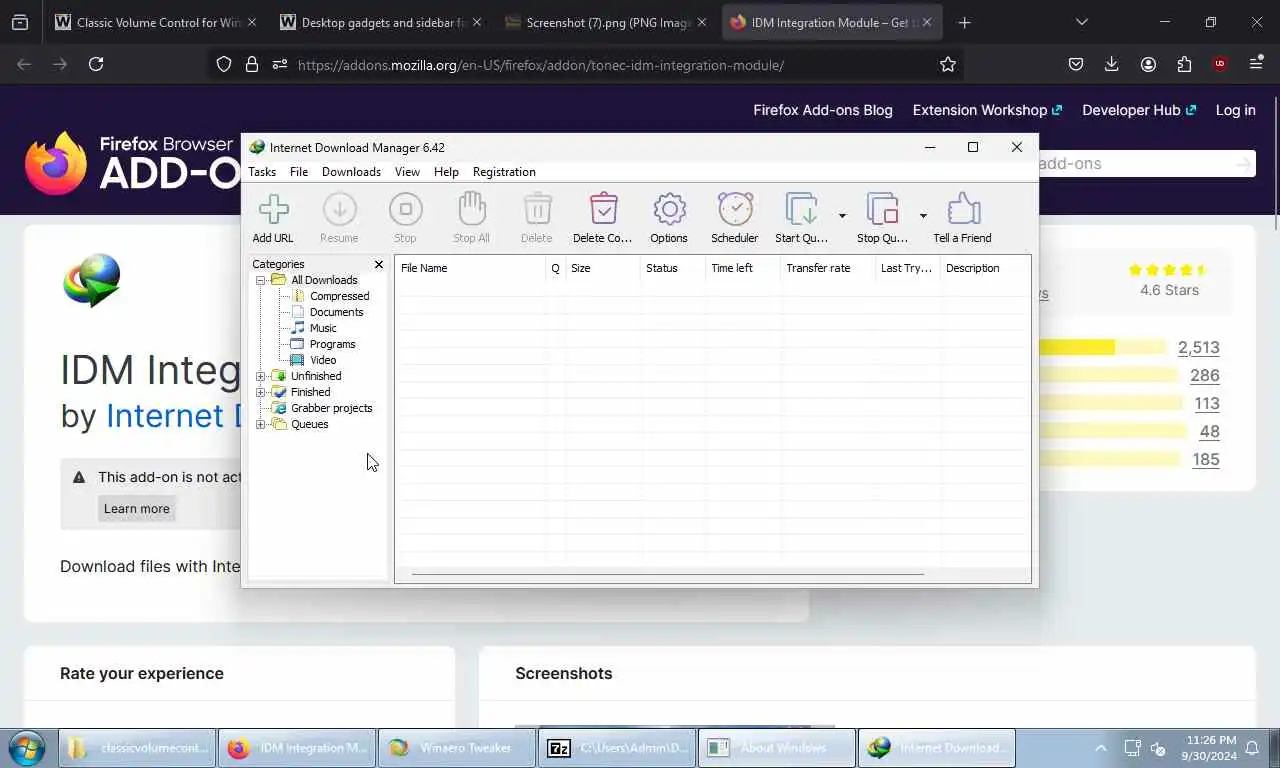Screen dimensions: 1280x768
Task: Sort by Transfer rate column header
Action: click(x=827, y=268)
